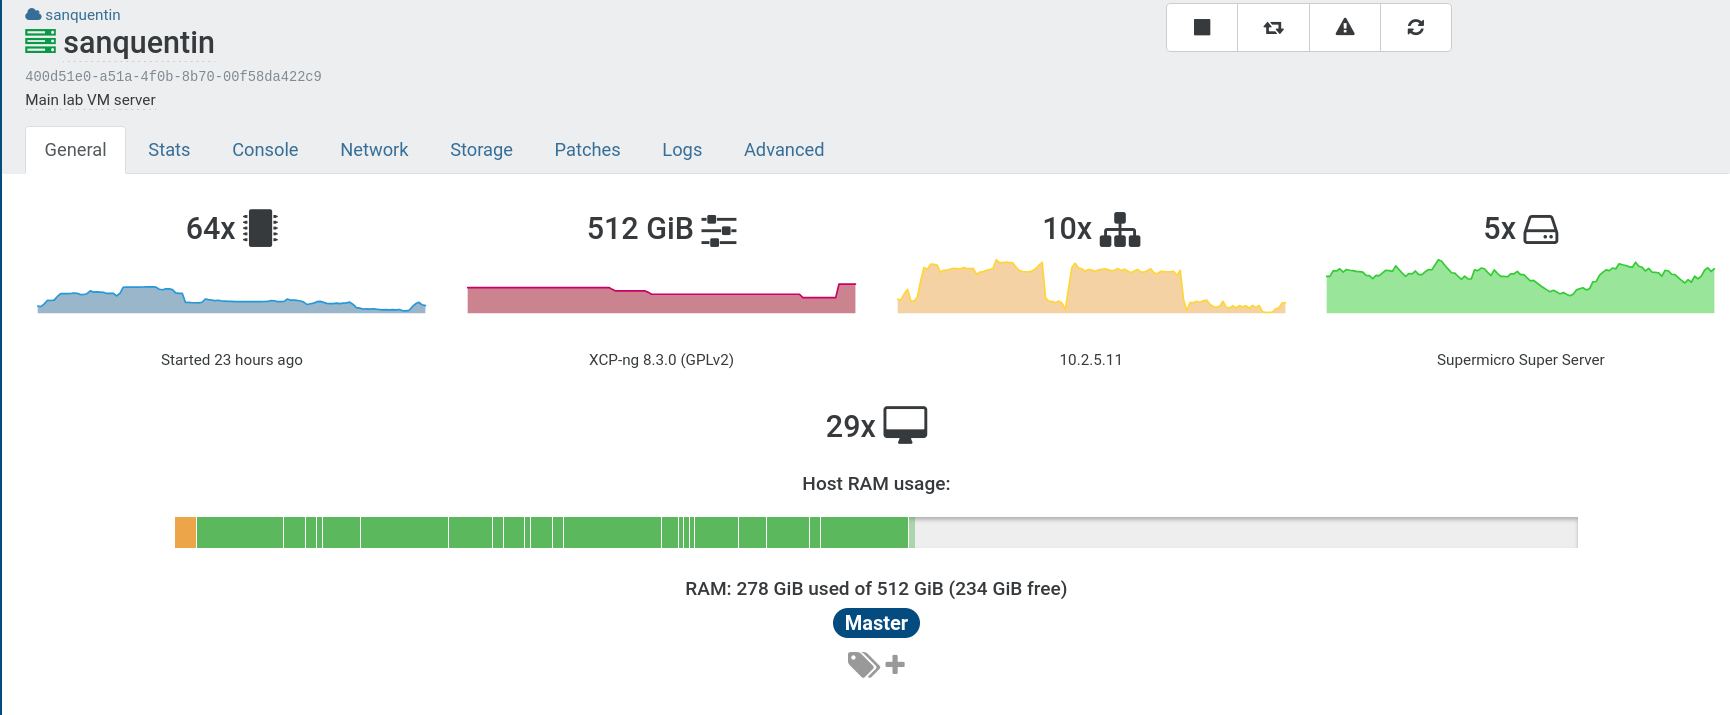Open the Storage tab
The height and width of the screenshot is (715, 1730).
tap(481, 150)
